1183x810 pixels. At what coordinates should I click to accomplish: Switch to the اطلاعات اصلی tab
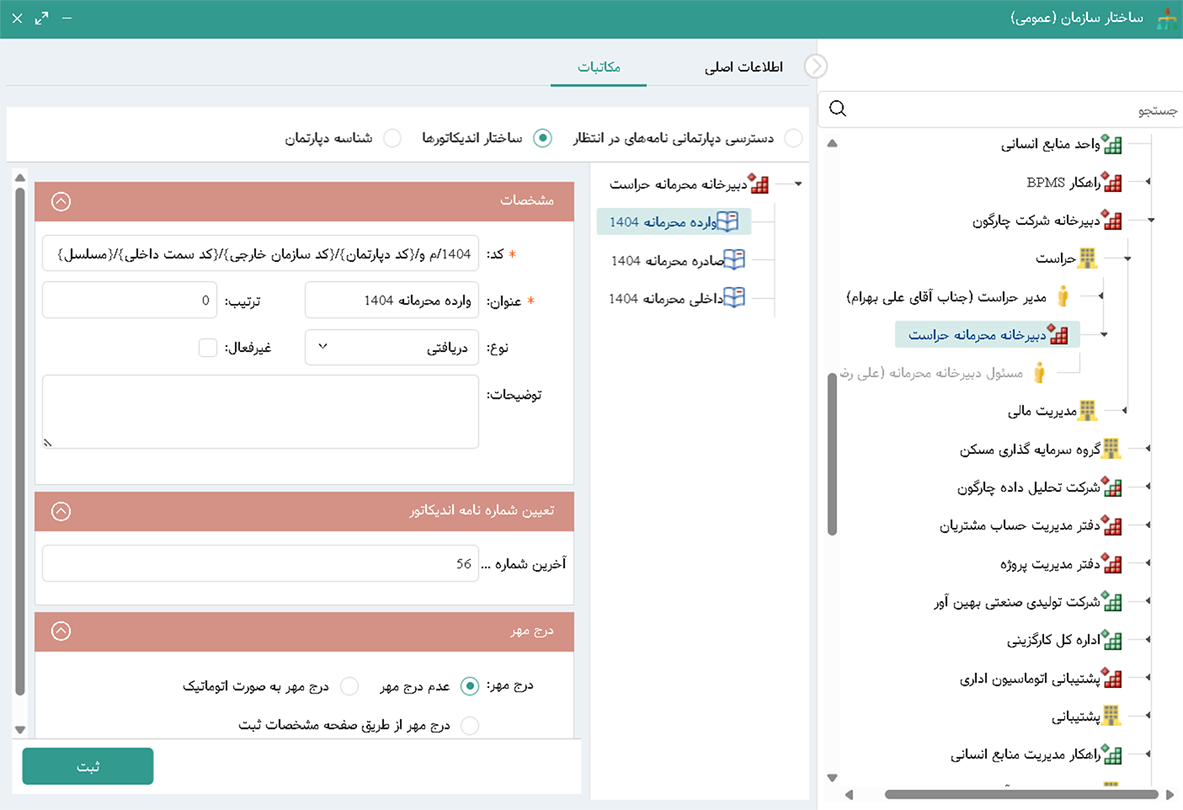click(x=743, y=67)
